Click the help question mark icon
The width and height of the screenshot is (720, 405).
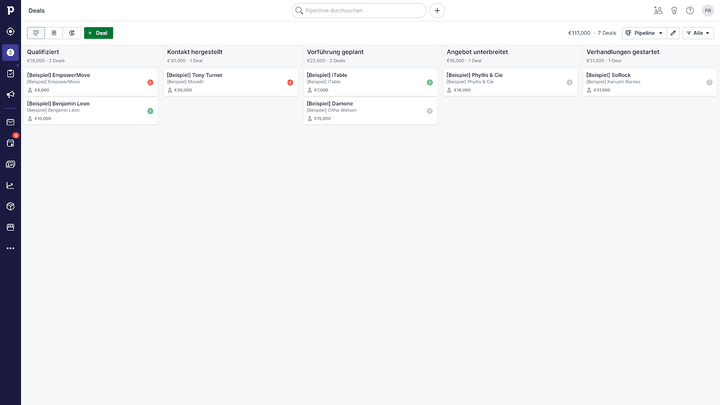click(690, 10)
